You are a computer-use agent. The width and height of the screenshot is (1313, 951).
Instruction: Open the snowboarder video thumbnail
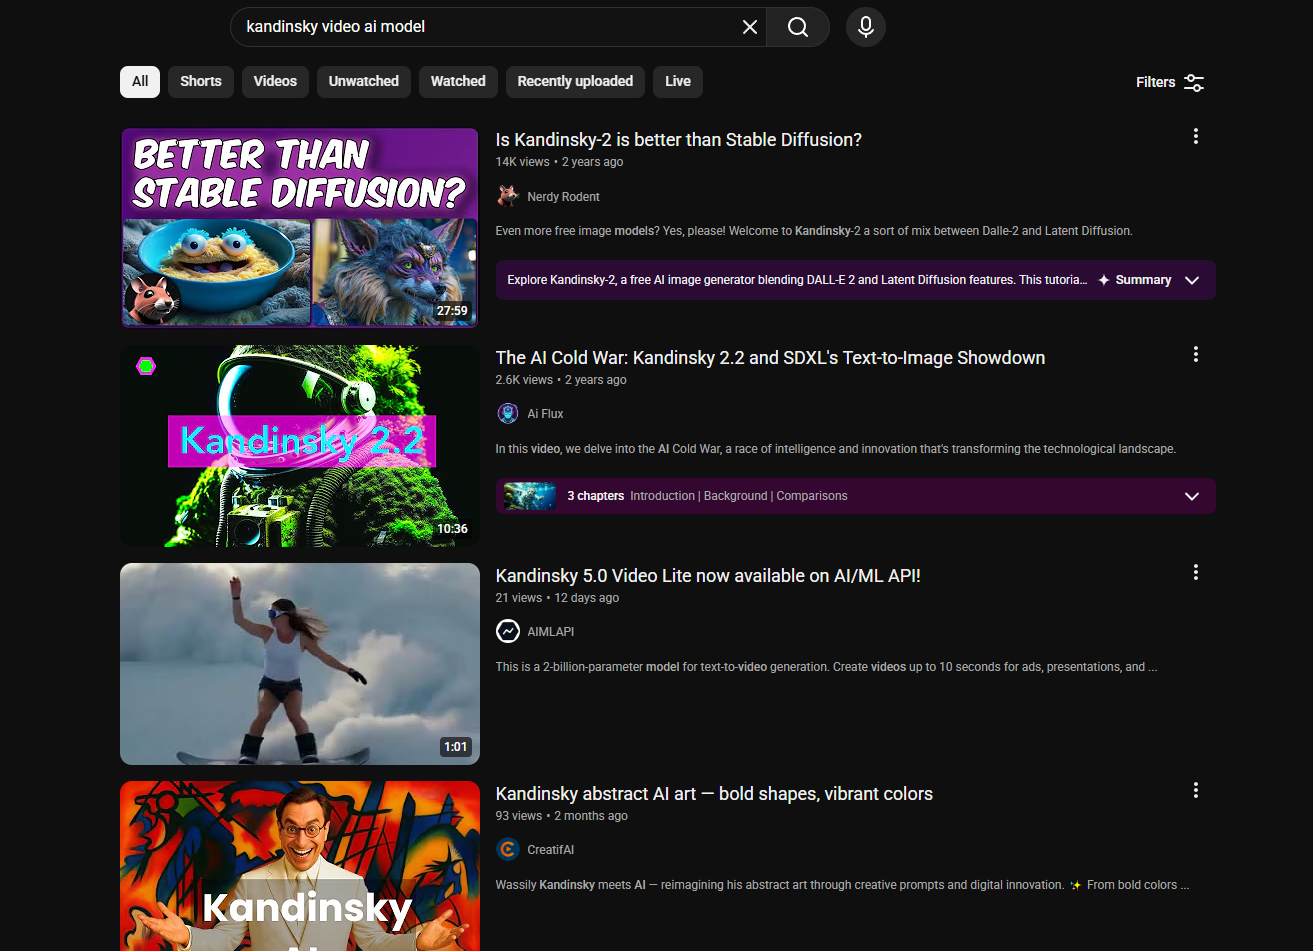coord(300,664)
